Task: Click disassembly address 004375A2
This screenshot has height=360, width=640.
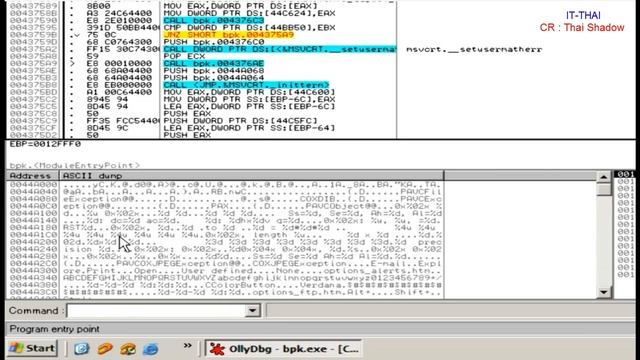Action: pos(33,49)
